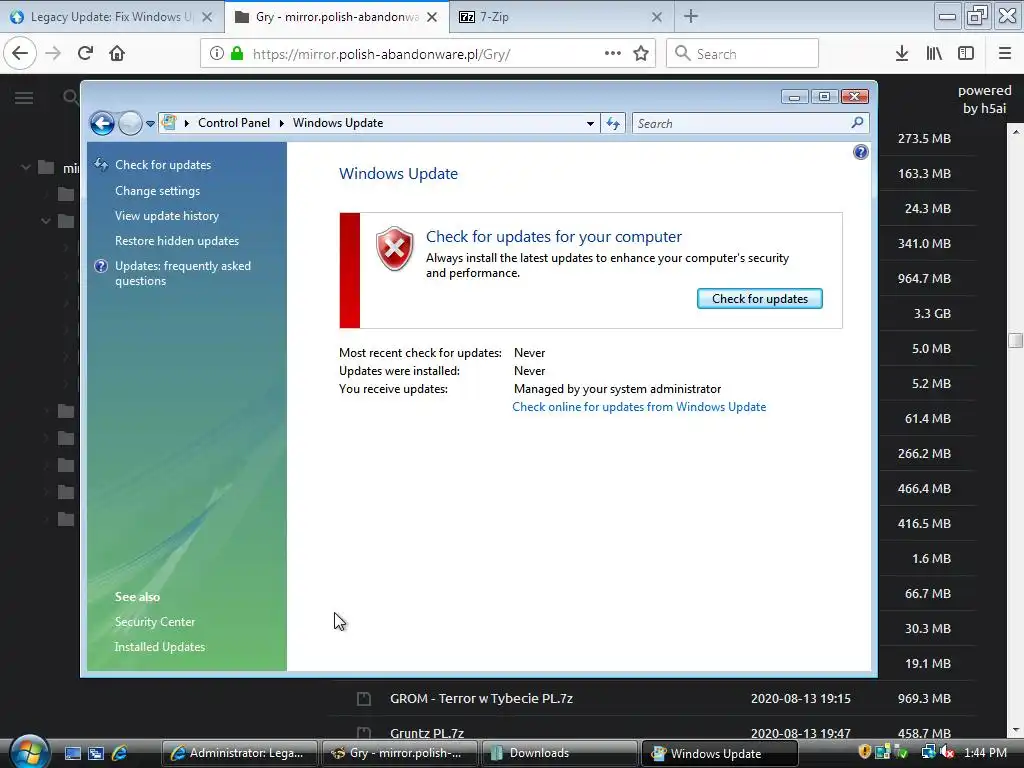Image resolution: width=1024 pixels, height=768 pixels.
Task: Click the Check for updates button
Action: point(760,298)
